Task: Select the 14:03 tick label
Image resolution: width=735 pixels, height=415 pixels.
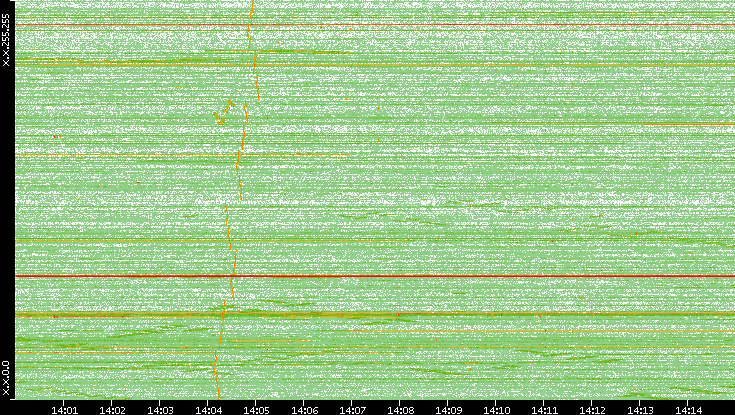Action: coord(160,410)
